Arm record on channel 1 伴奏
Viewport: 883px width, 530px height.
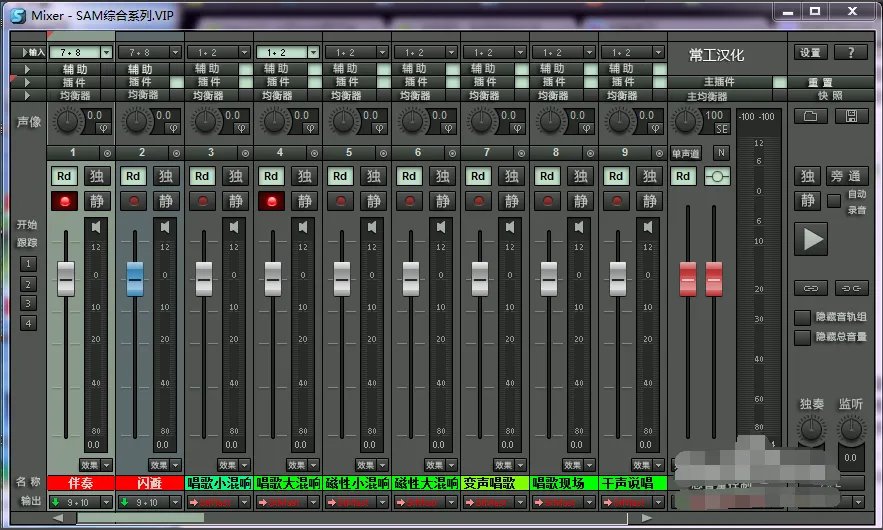tap(65, 201)
